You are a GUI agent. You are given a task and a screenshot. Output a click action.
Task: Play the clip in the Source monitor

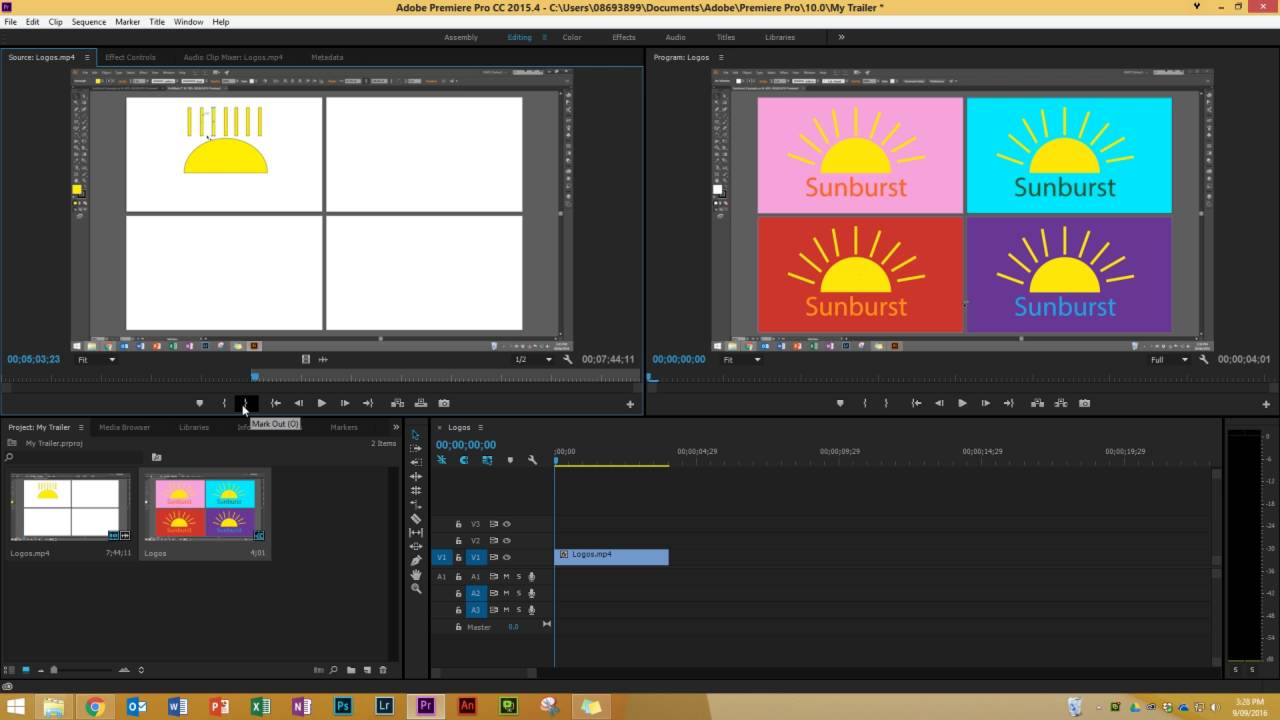click(321, 403)
